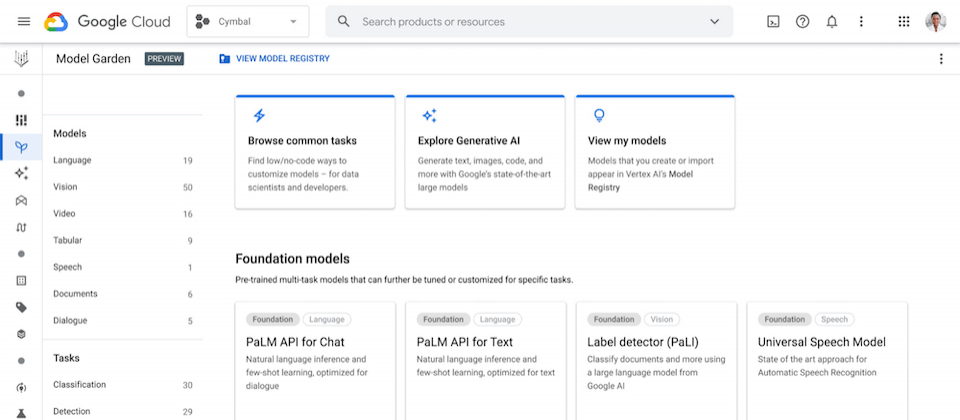Open the grid table icon in the sidebar
960x420 pixels.
click(x=21, y=280)
